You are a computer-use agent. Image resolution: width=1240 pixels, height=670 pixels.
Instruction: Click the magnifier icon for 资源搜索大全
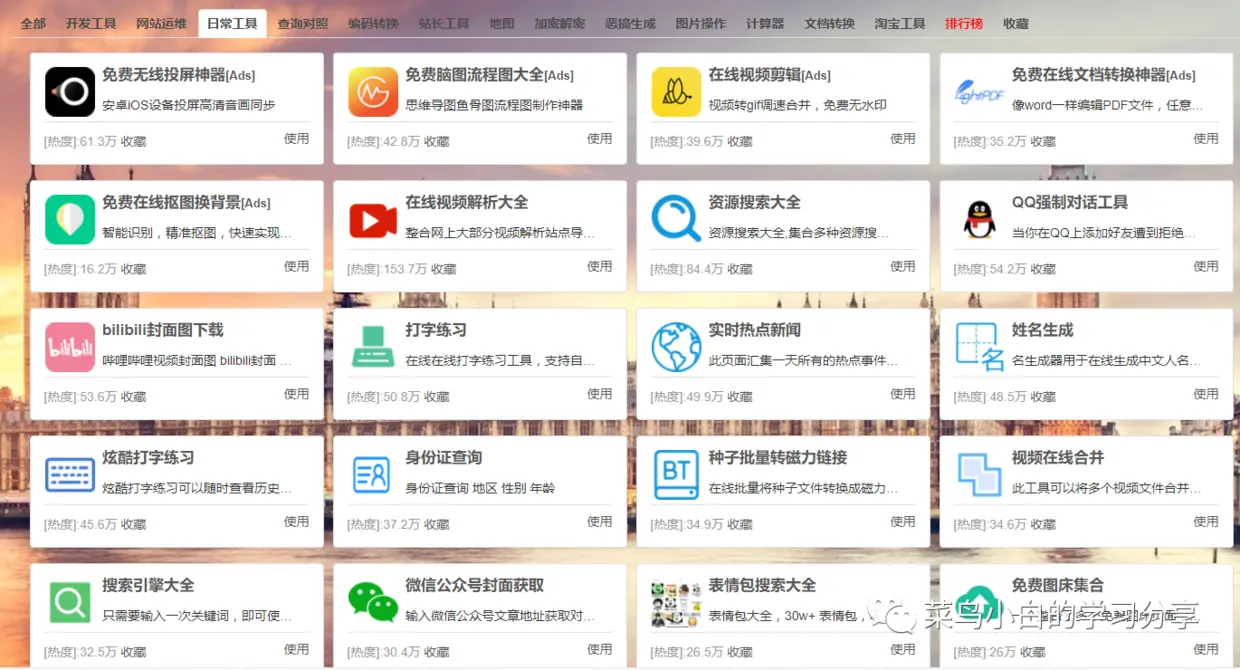[x=676, y=220]
